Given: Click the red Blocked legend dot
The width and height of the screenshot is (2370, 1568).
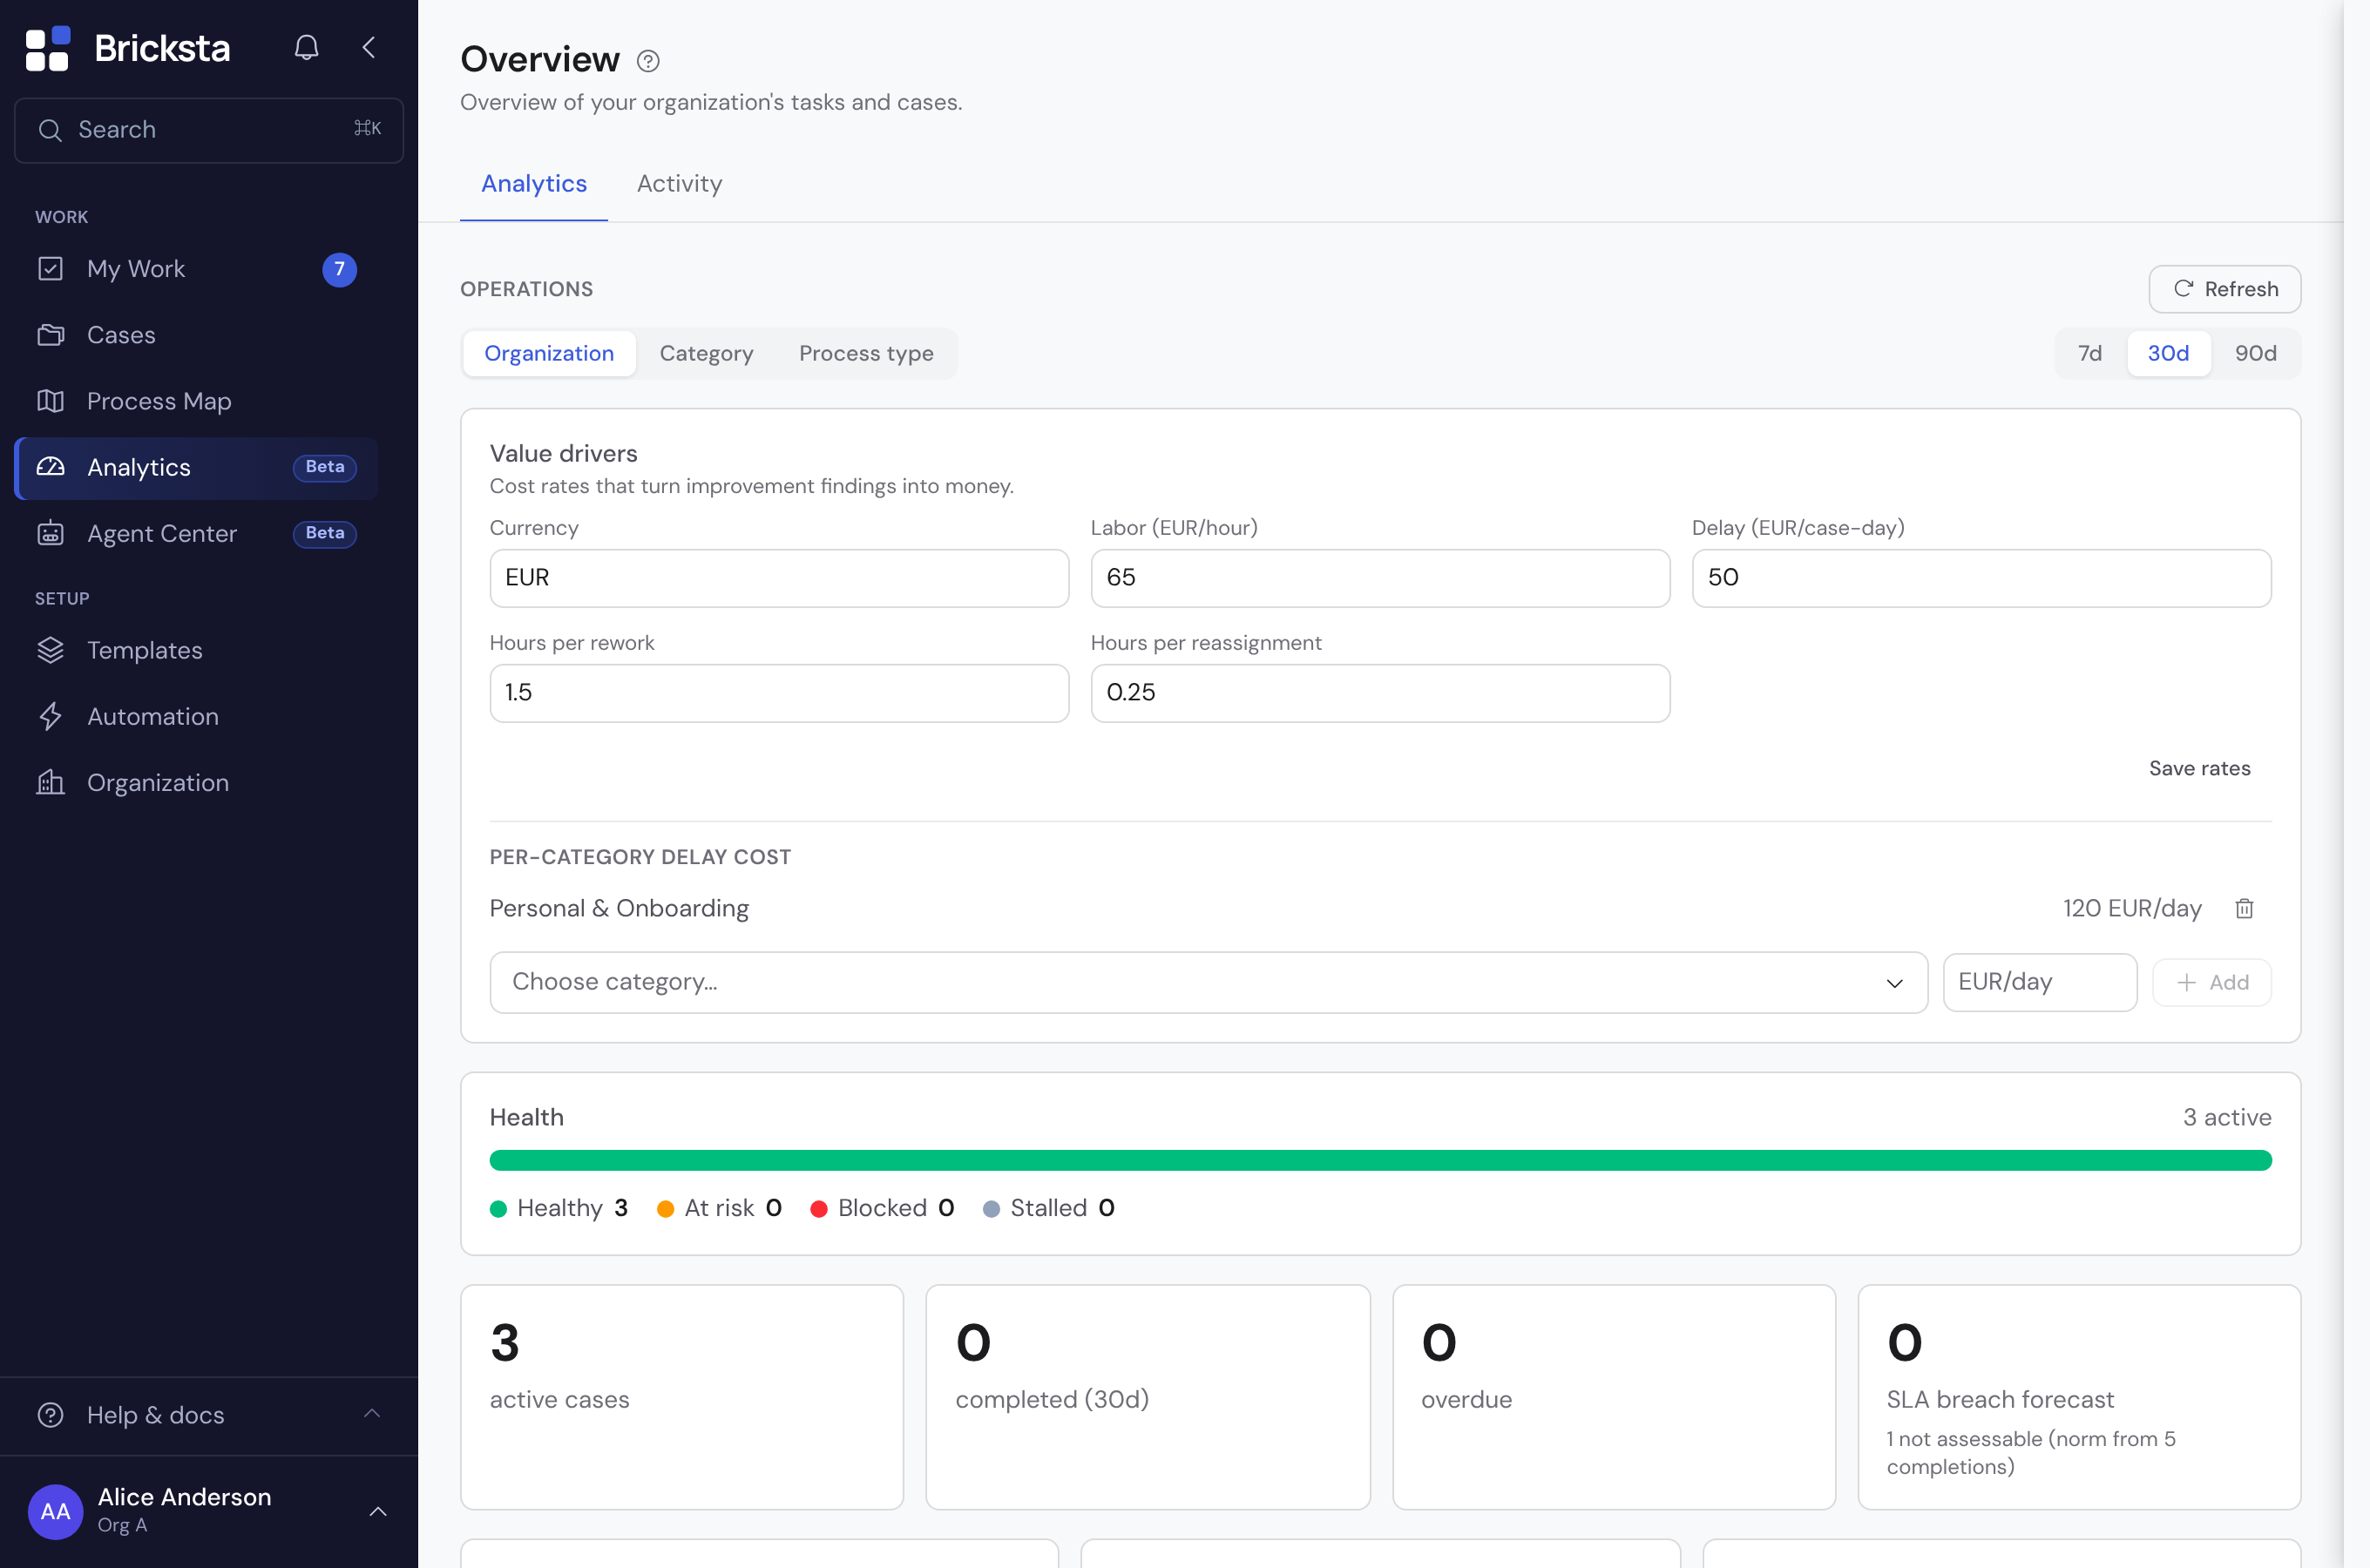Looking at the screenshot, I should [x=818, y=1209].
